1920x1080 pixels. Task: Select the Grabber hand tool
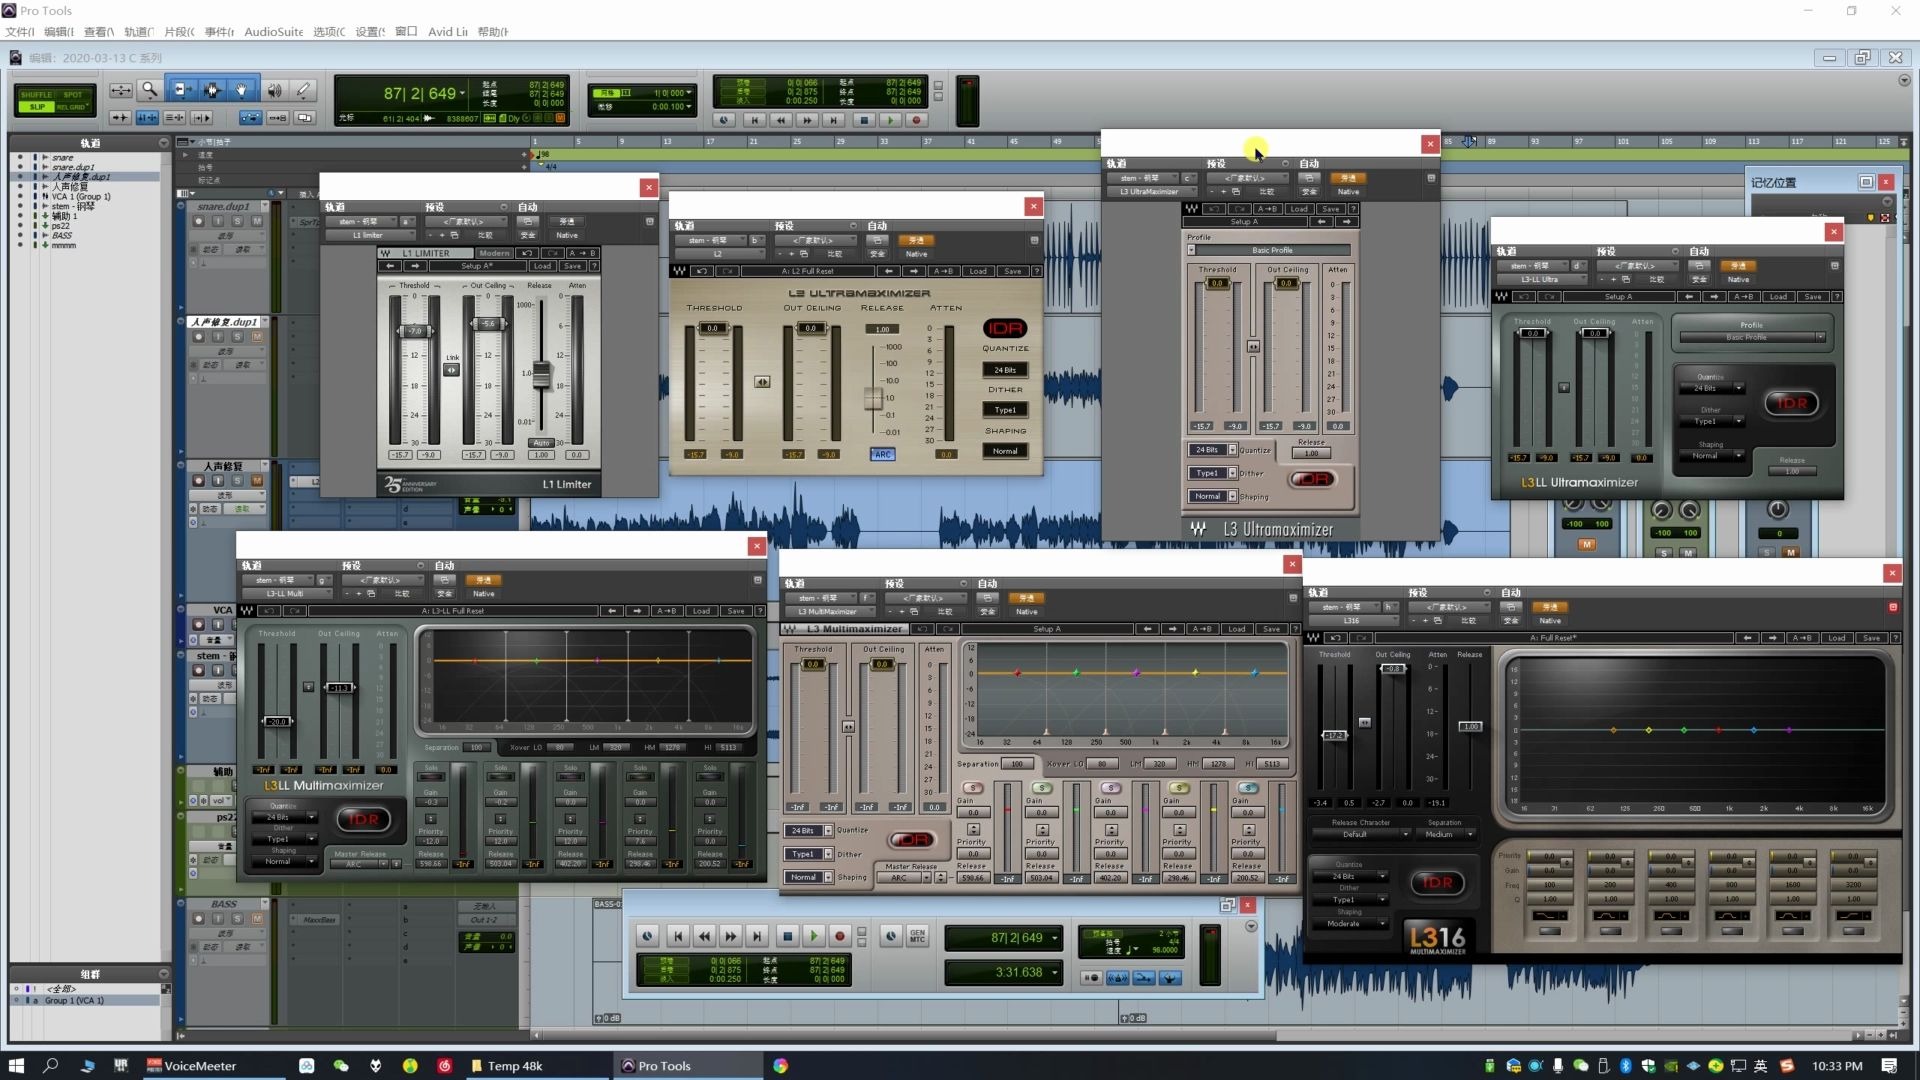pos(241,90)
